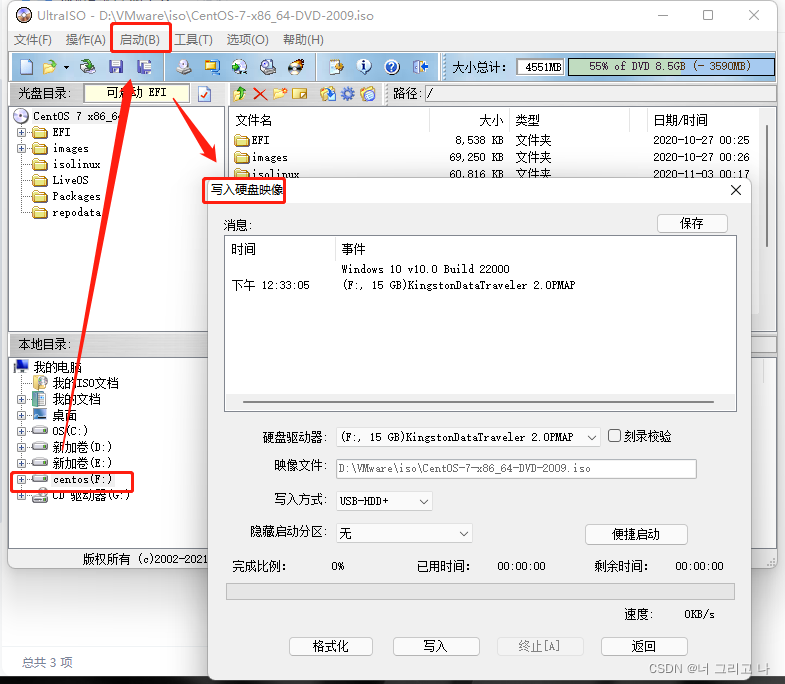Click the red X delete icon

coord(260,94)
